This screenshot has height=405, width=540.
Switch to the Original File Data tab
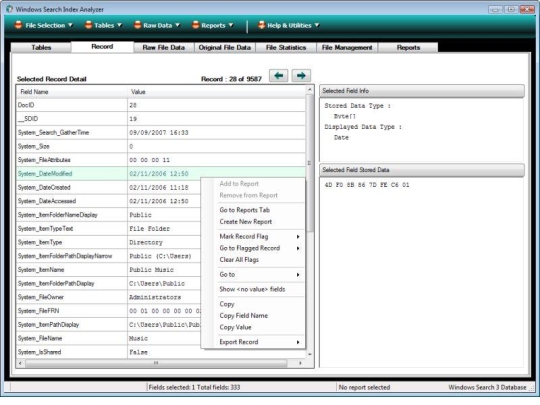click(225, 48)
